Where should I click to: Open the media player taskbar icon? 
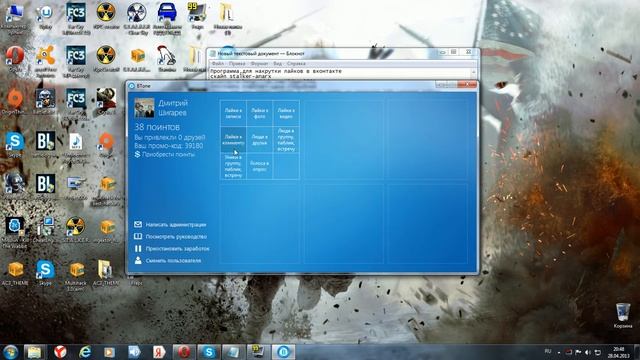point(109,352)
